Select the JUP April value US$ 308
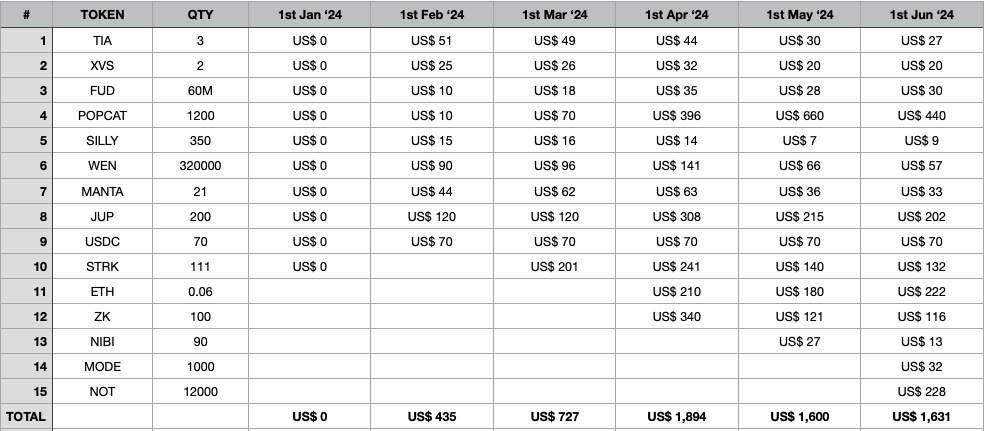The width and height of the screenshot is (986, 431). click(677, 216)
